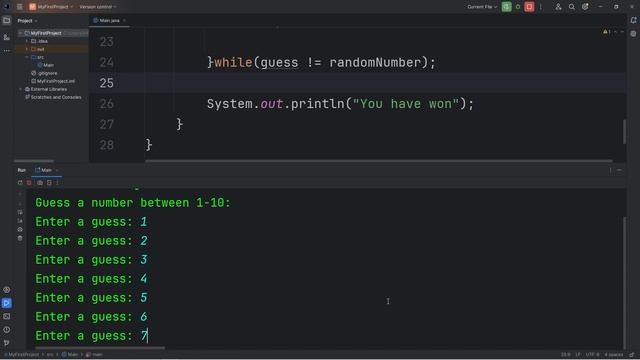Click src breadcrumb in status bar
The height and width of the screenshot is (360, 640).
coord(50,355)
